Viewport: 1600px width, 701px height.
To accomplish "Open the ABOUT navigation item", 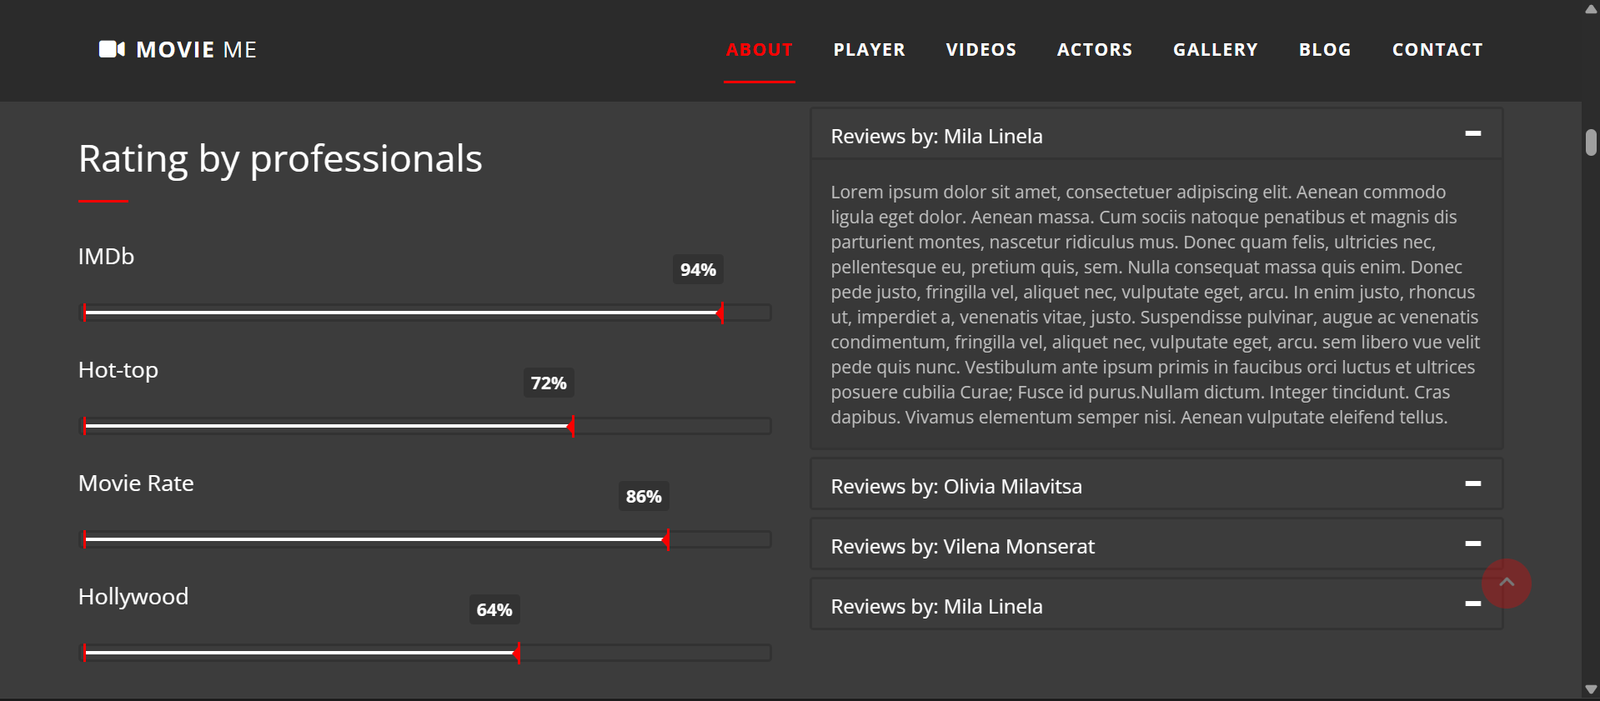I will [759, 50].
